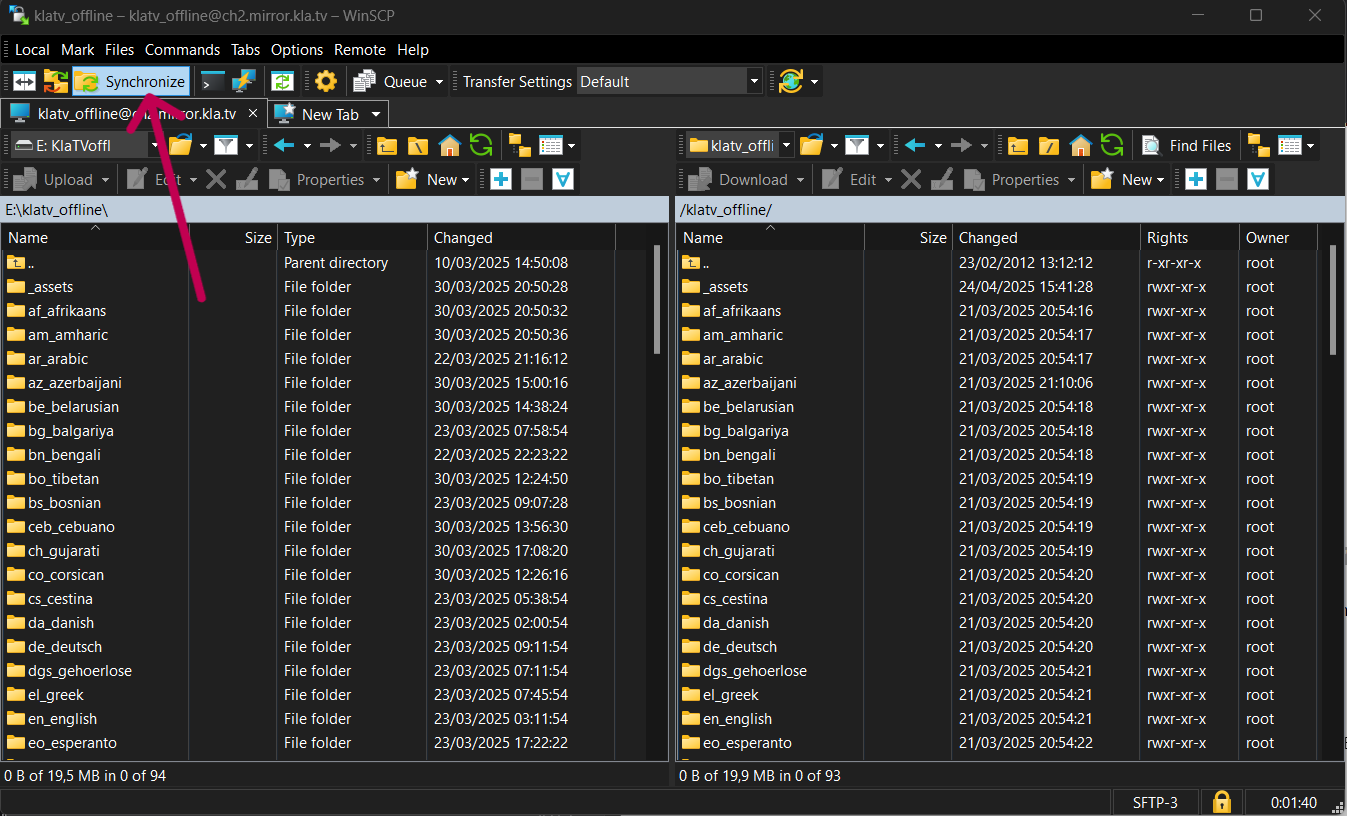Viewport: 1347px width, 816px height.
Task: Click the local panel Invert Selection icon
Action: [x=563, y=180]
